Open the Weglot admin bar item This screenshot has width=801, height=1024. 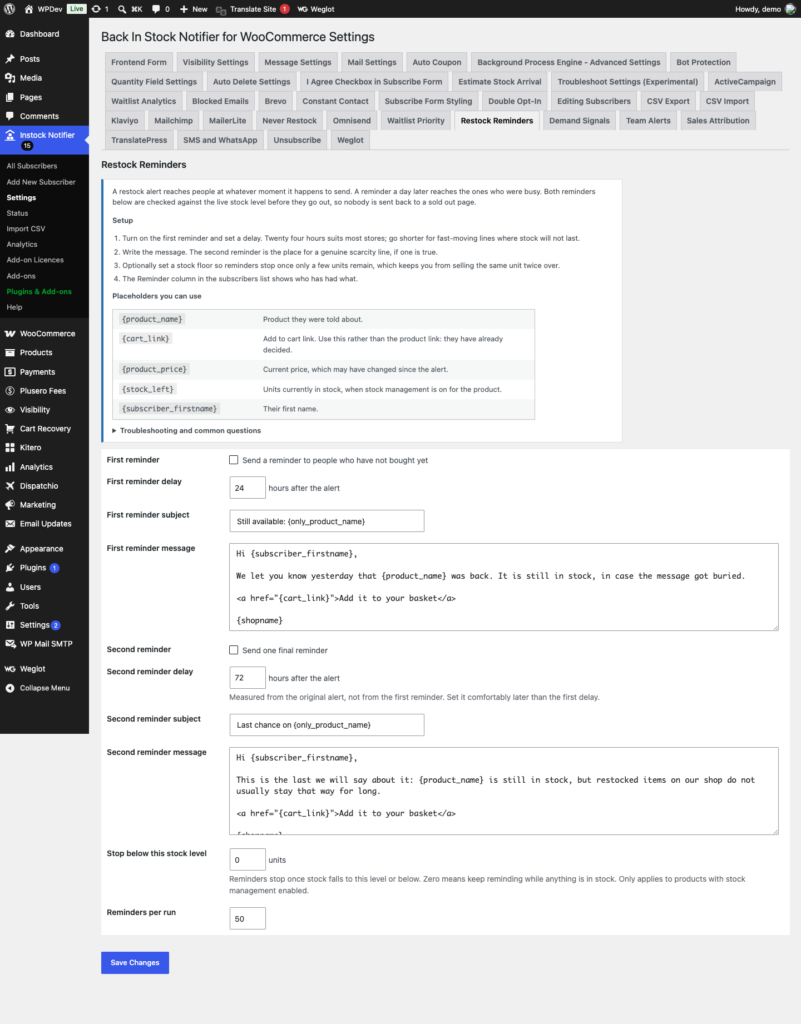[316, 9]
